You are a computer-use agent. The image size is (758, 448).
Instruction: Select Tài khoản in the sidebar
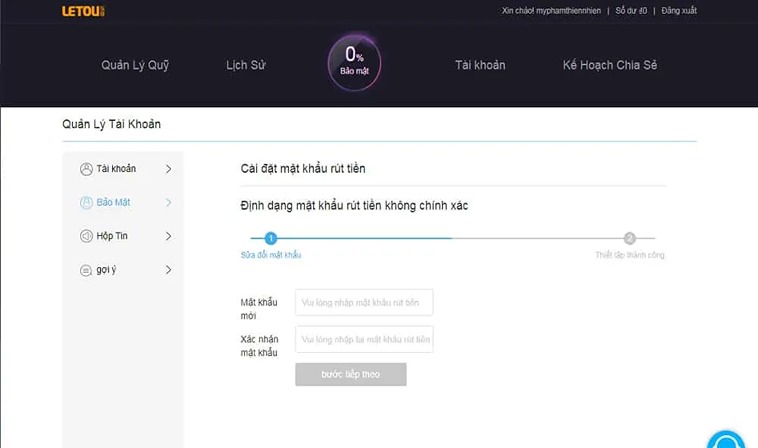[x=116, y=169]
